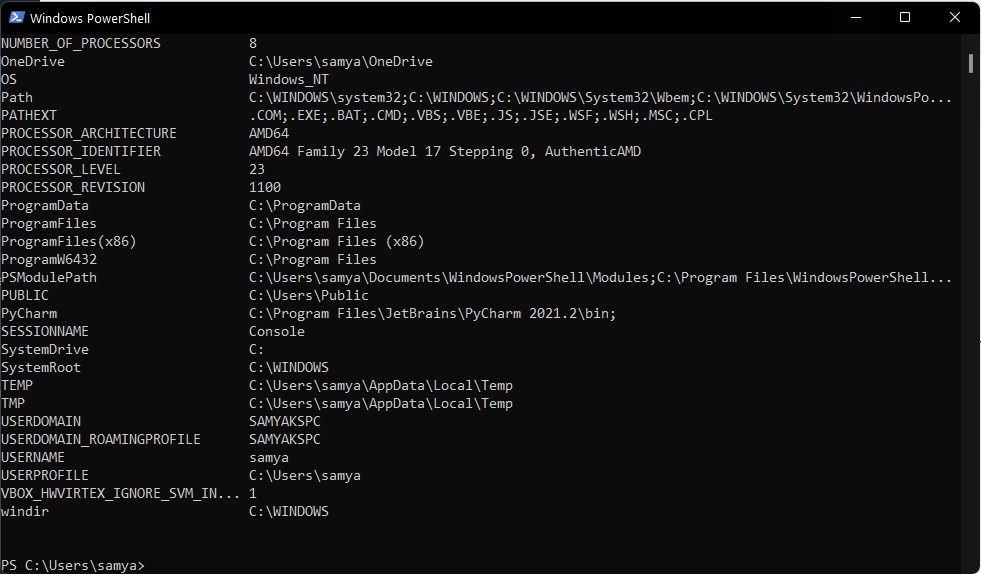Click the PowerShell icon in the title bar
The width and height of the screenshot is (981, 574).
(15, 17)
